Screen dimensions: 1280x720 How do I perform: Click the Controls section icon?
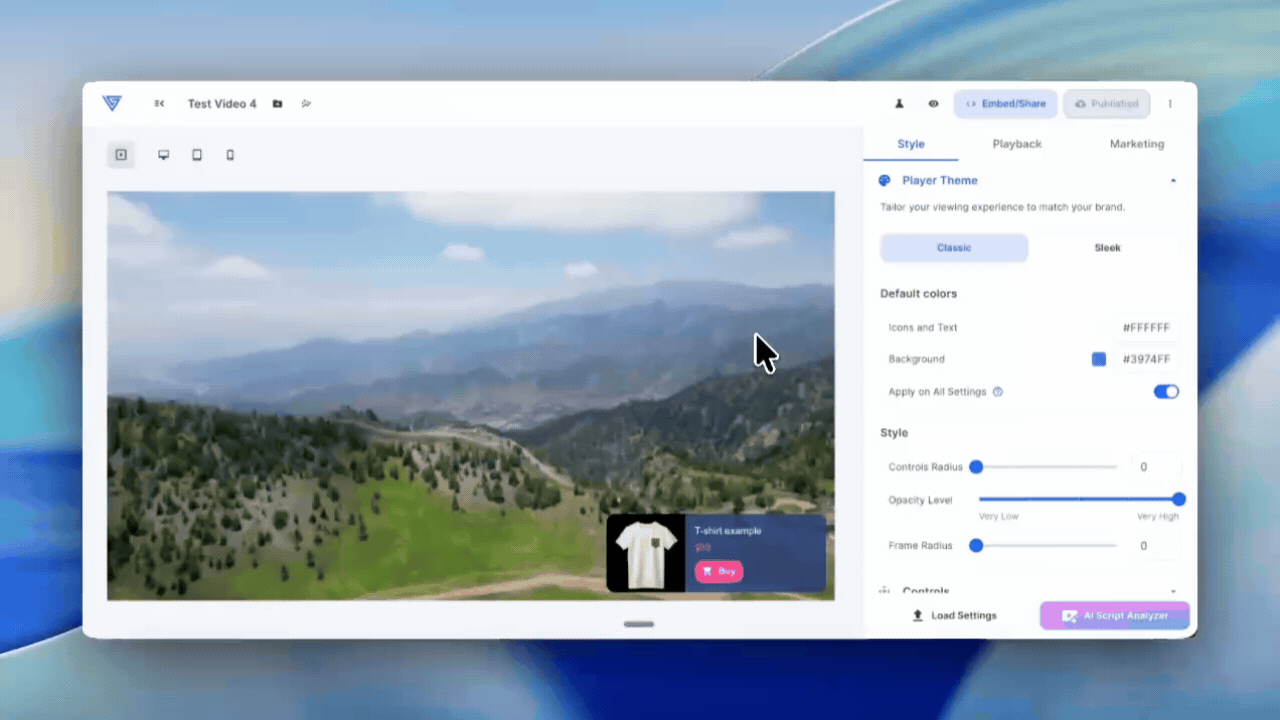[x=884, y=592]
